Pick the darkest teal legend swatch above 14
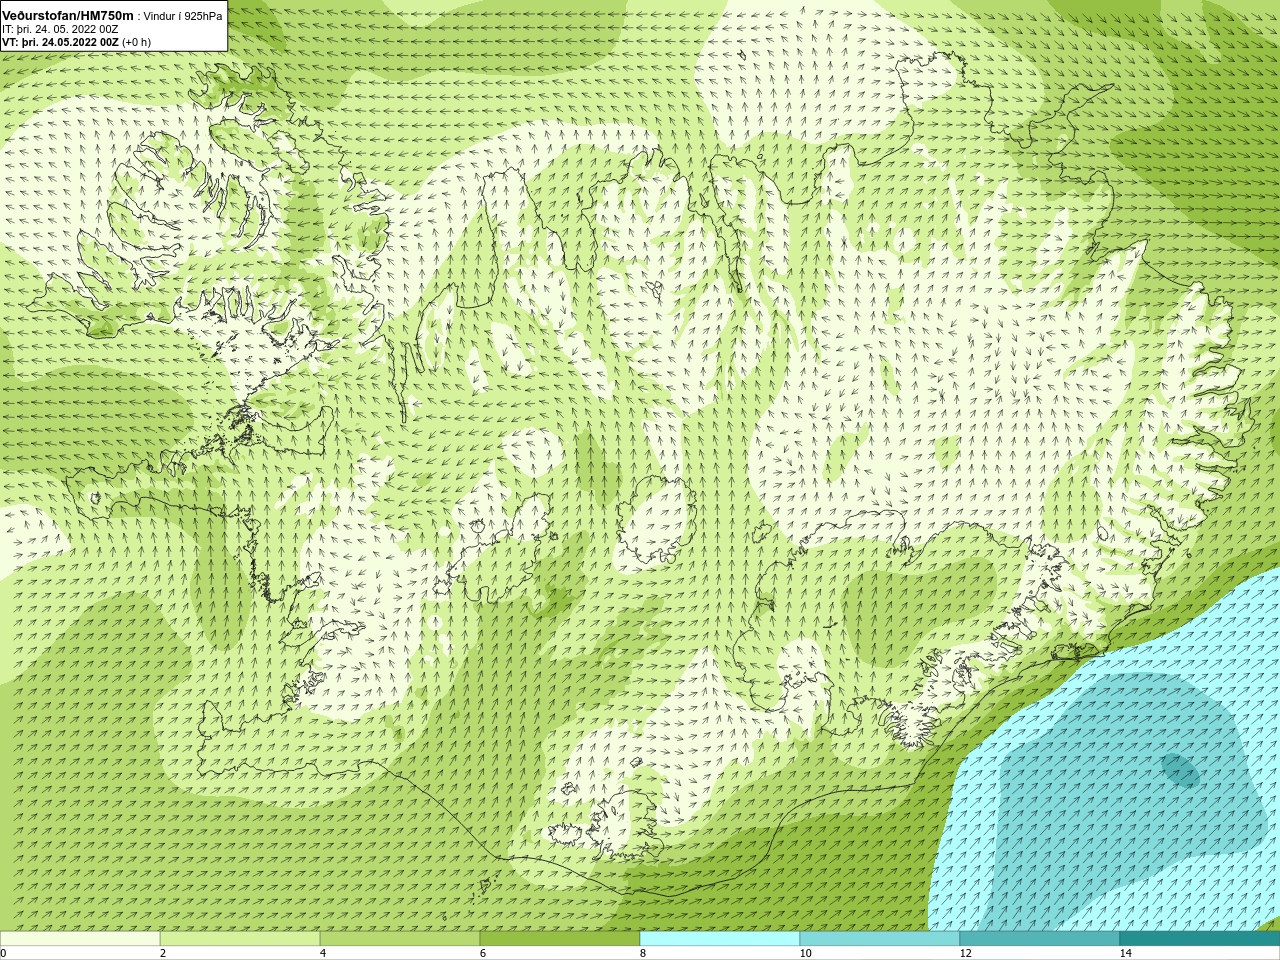1280x960 pixels. point(1200,939)
